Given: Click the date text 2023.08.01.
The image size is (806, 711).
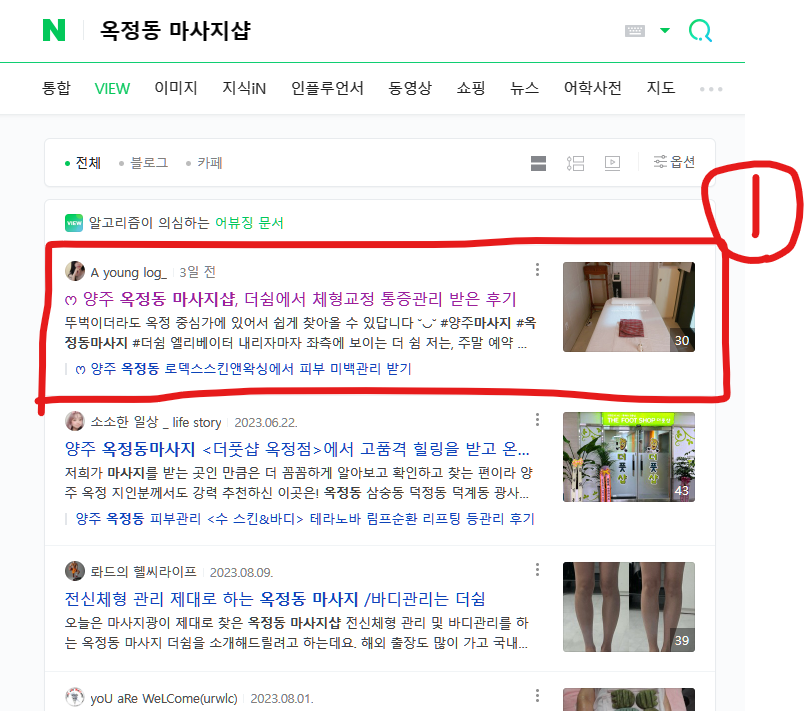Looking at the screenshot, I should tap(282, 699).
